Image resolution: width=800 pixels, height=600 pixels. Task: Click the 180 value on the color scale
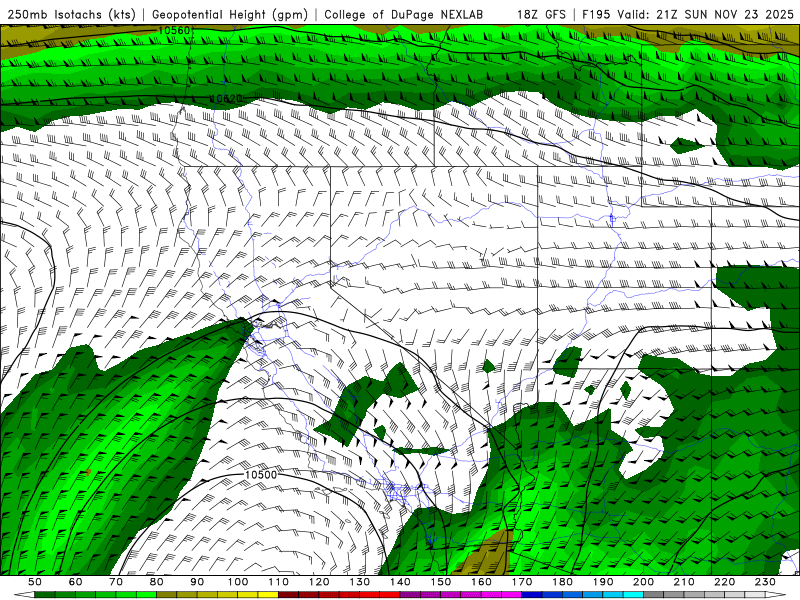coord(562,582)
